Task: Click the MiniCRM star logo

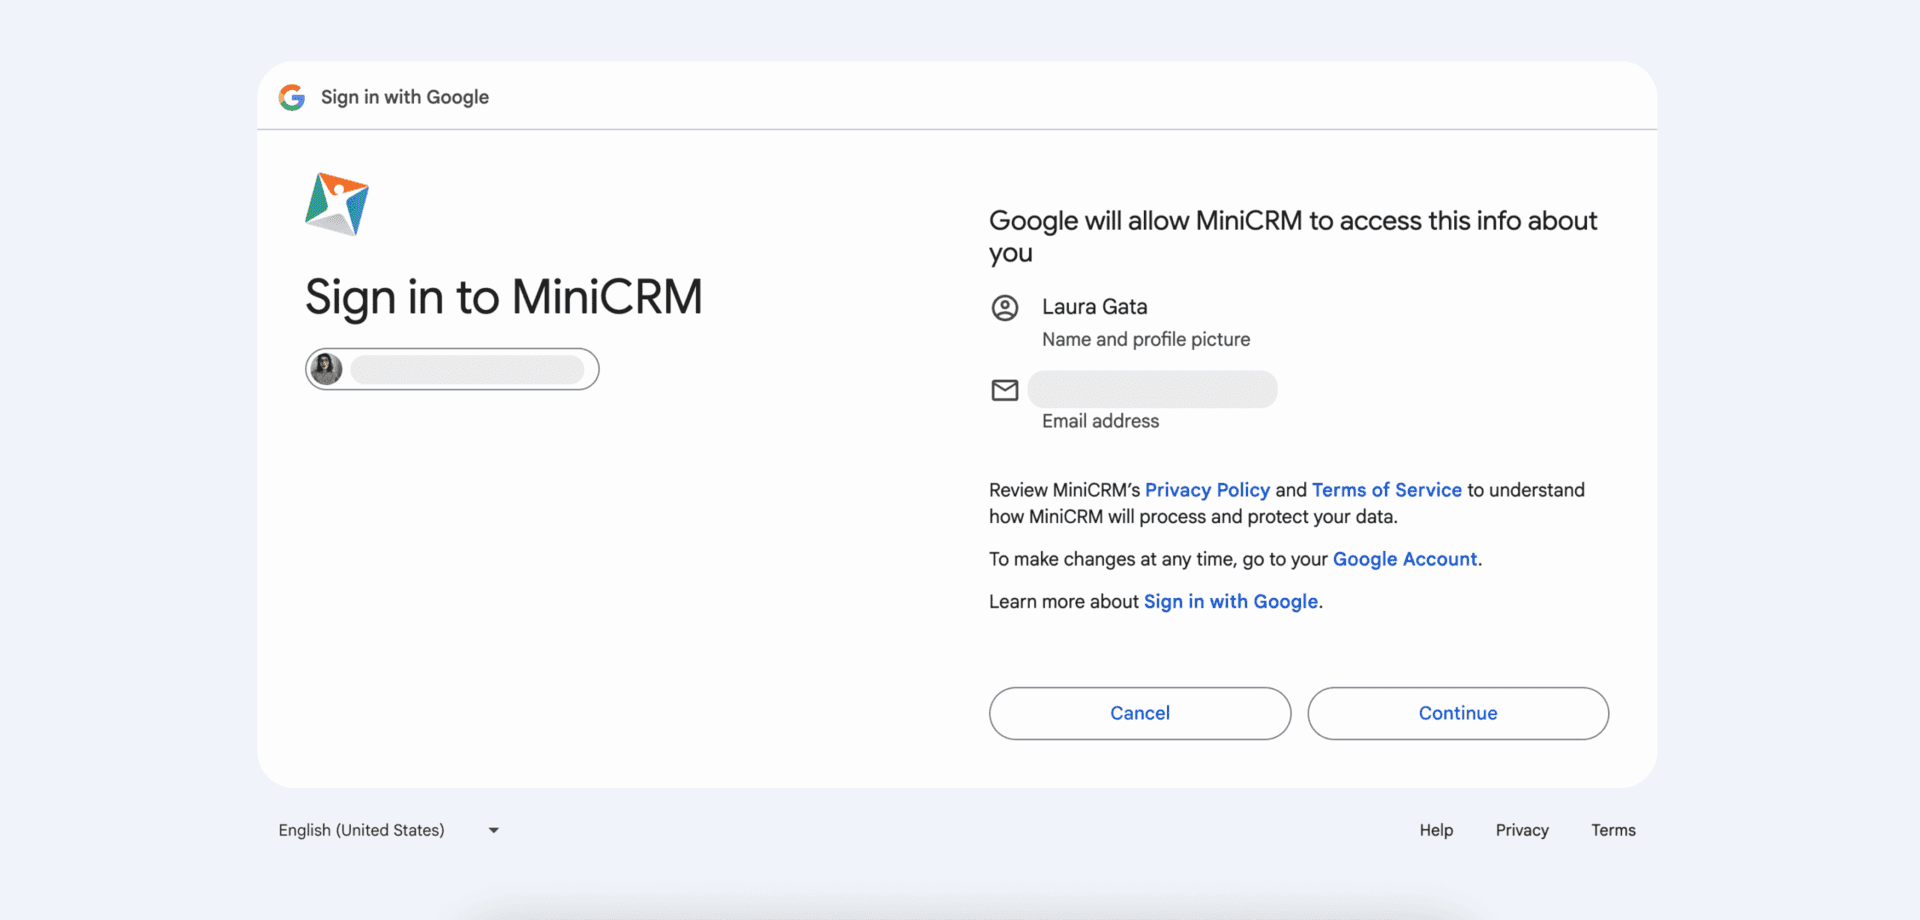Action: click(337, 204)
